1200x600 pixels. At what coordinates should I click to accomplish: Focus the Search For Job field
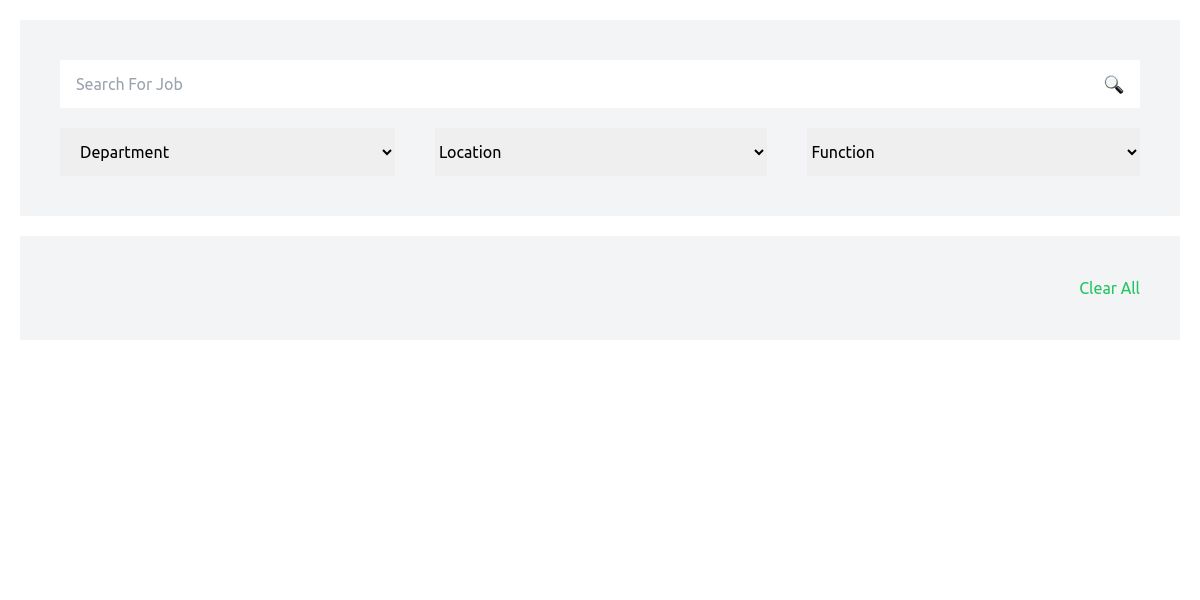[x=580, y=84]
